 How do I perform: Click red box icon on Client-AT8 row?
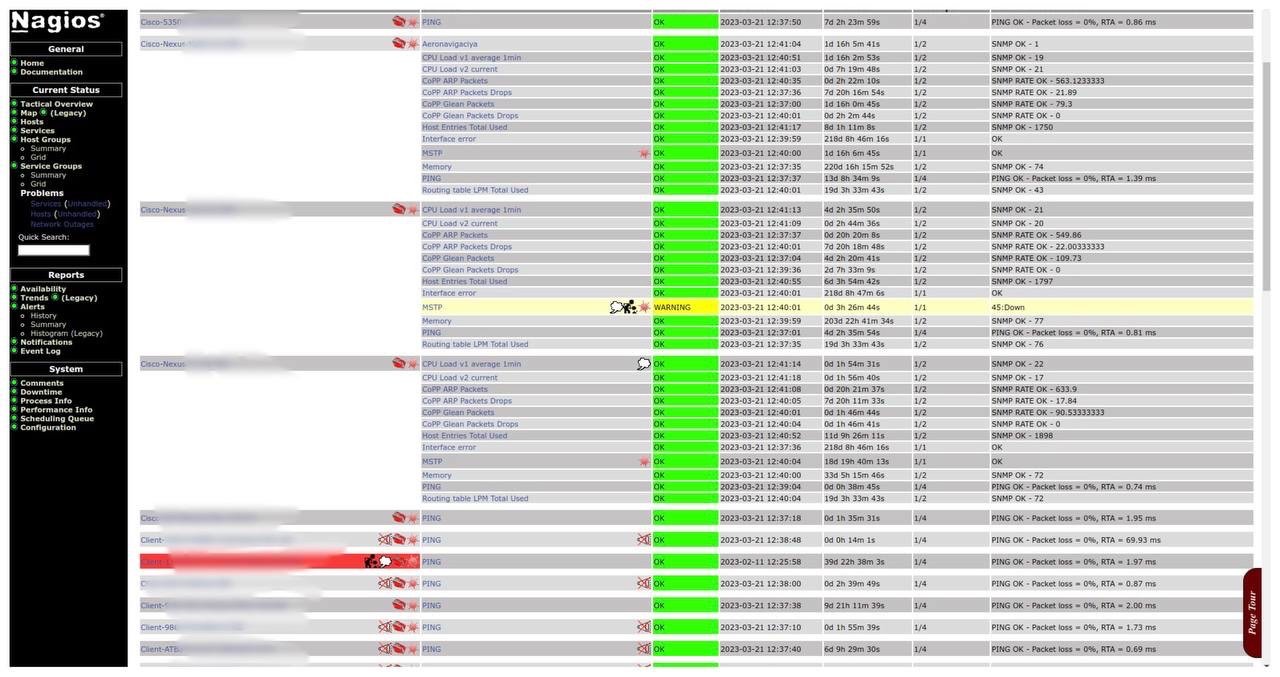click(x=399, y=649)
